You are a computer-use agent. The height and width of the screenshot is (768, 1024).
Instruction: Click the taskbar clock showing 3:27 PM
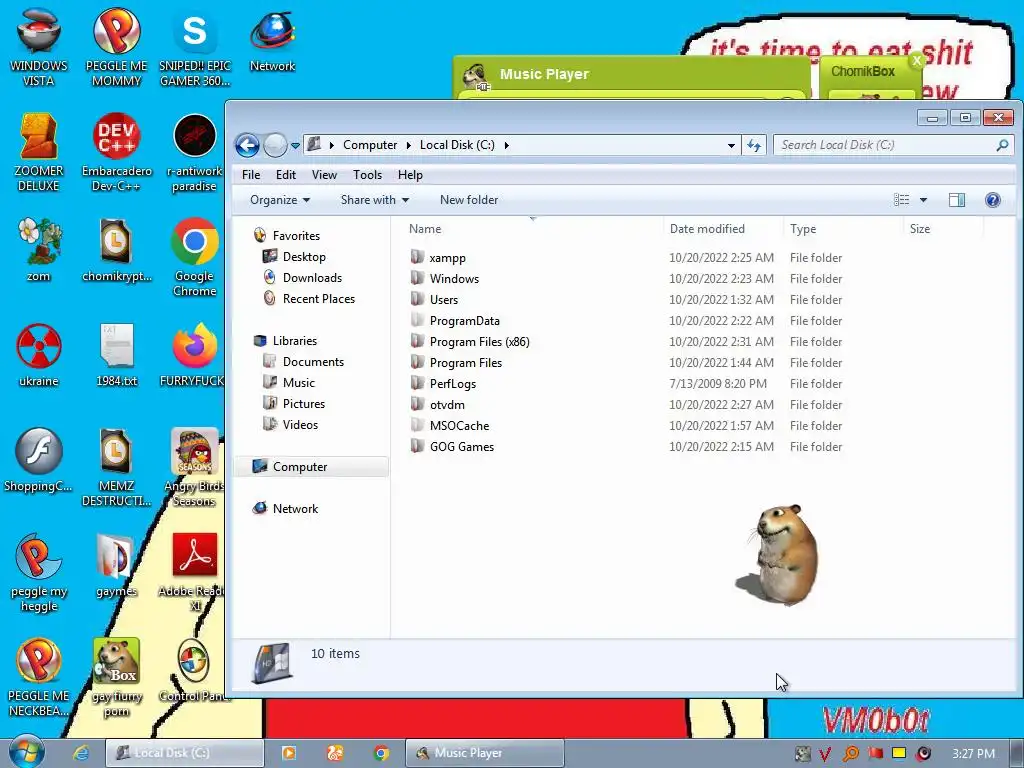(973, 754)
